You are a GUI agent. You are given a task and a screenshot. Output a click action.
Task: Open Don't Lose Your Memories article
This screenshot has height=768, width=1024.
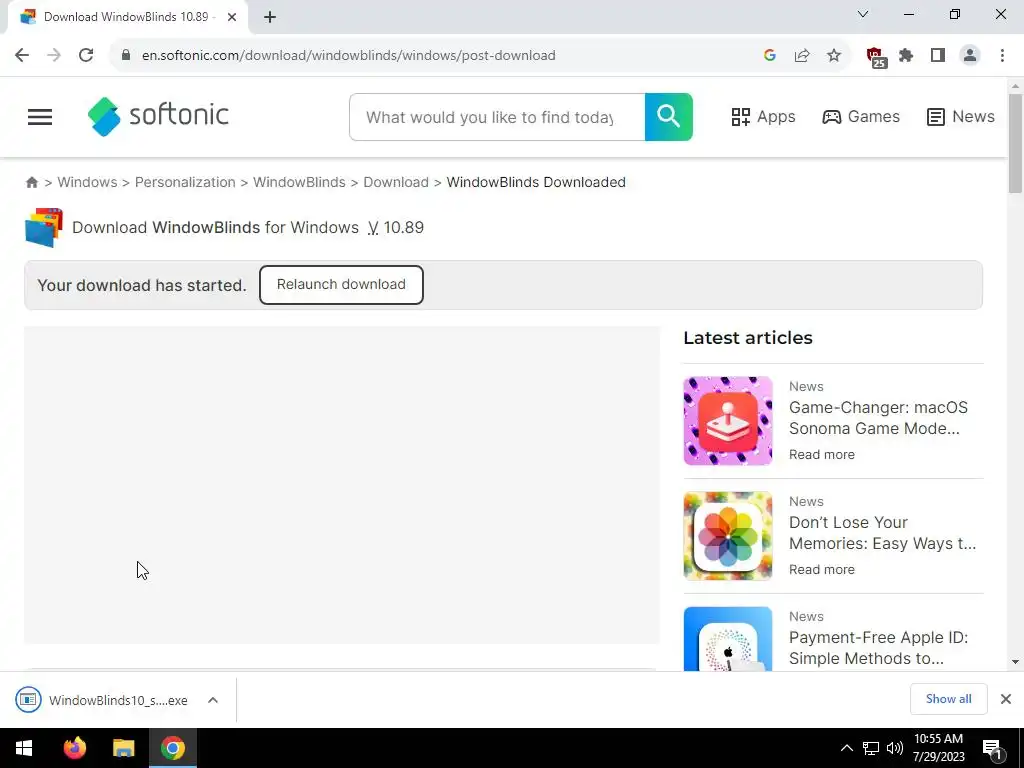click(882, 533)
